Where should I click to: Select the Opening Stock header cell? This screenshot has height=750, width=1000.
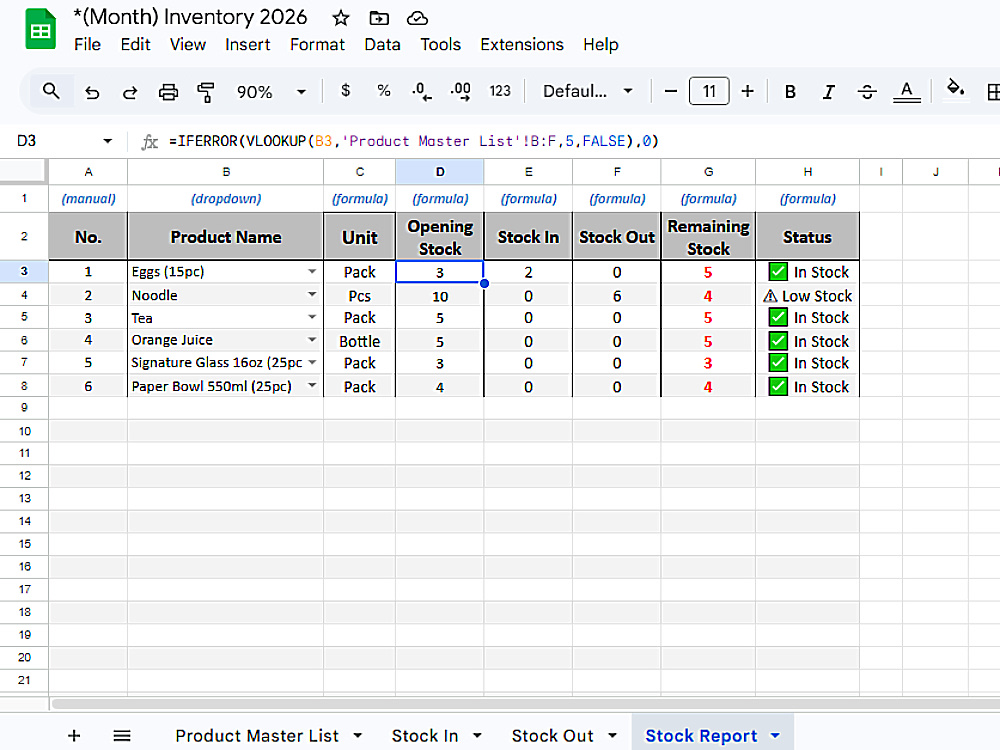point(440,237)
